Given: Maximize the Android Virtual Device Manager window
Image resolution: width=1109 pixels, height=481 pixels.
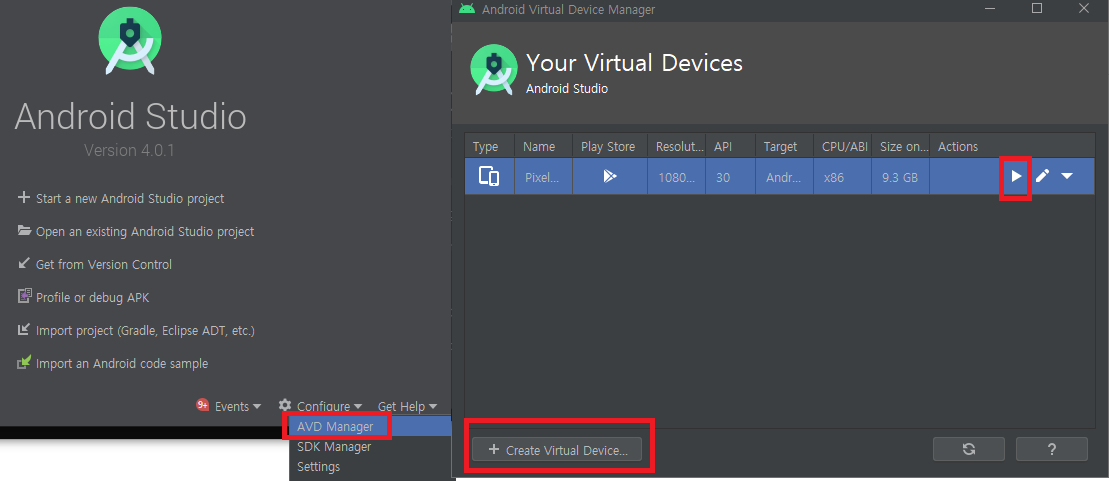Looking at the screenshot, I should pos(1037,8).
